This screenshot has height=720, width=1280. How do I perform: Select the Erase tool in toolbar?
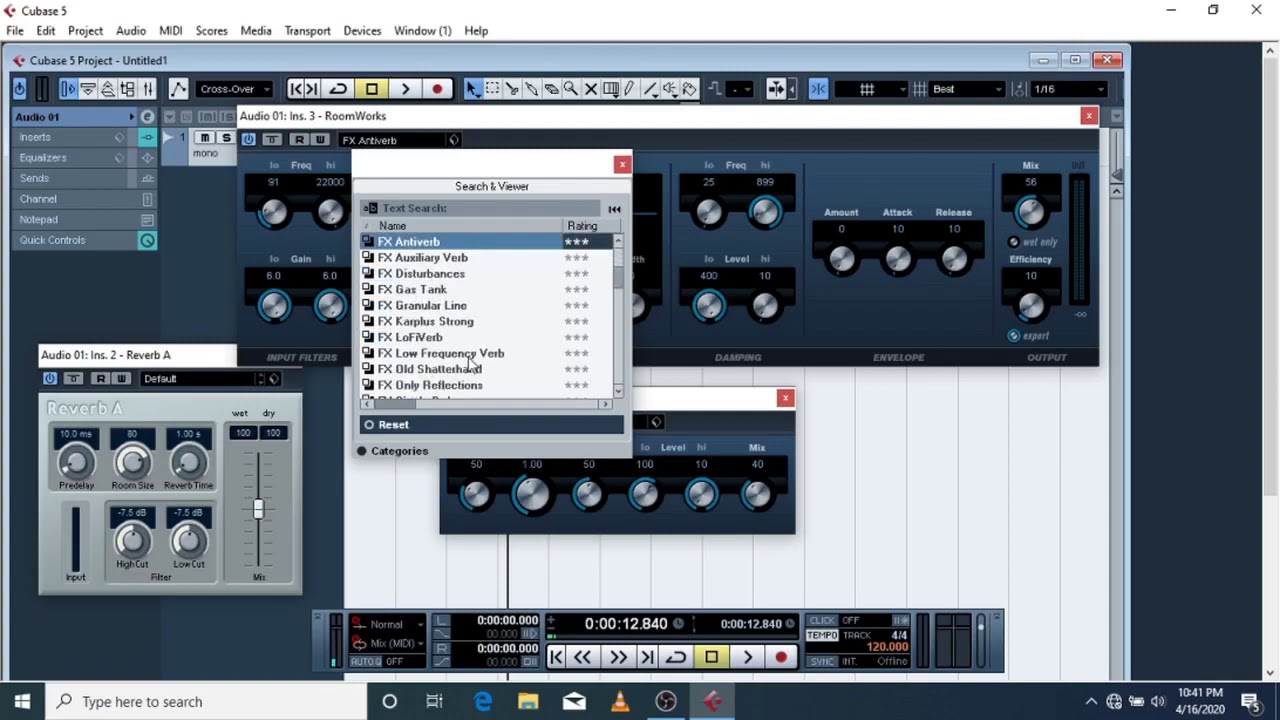click(x=551, y=89)
